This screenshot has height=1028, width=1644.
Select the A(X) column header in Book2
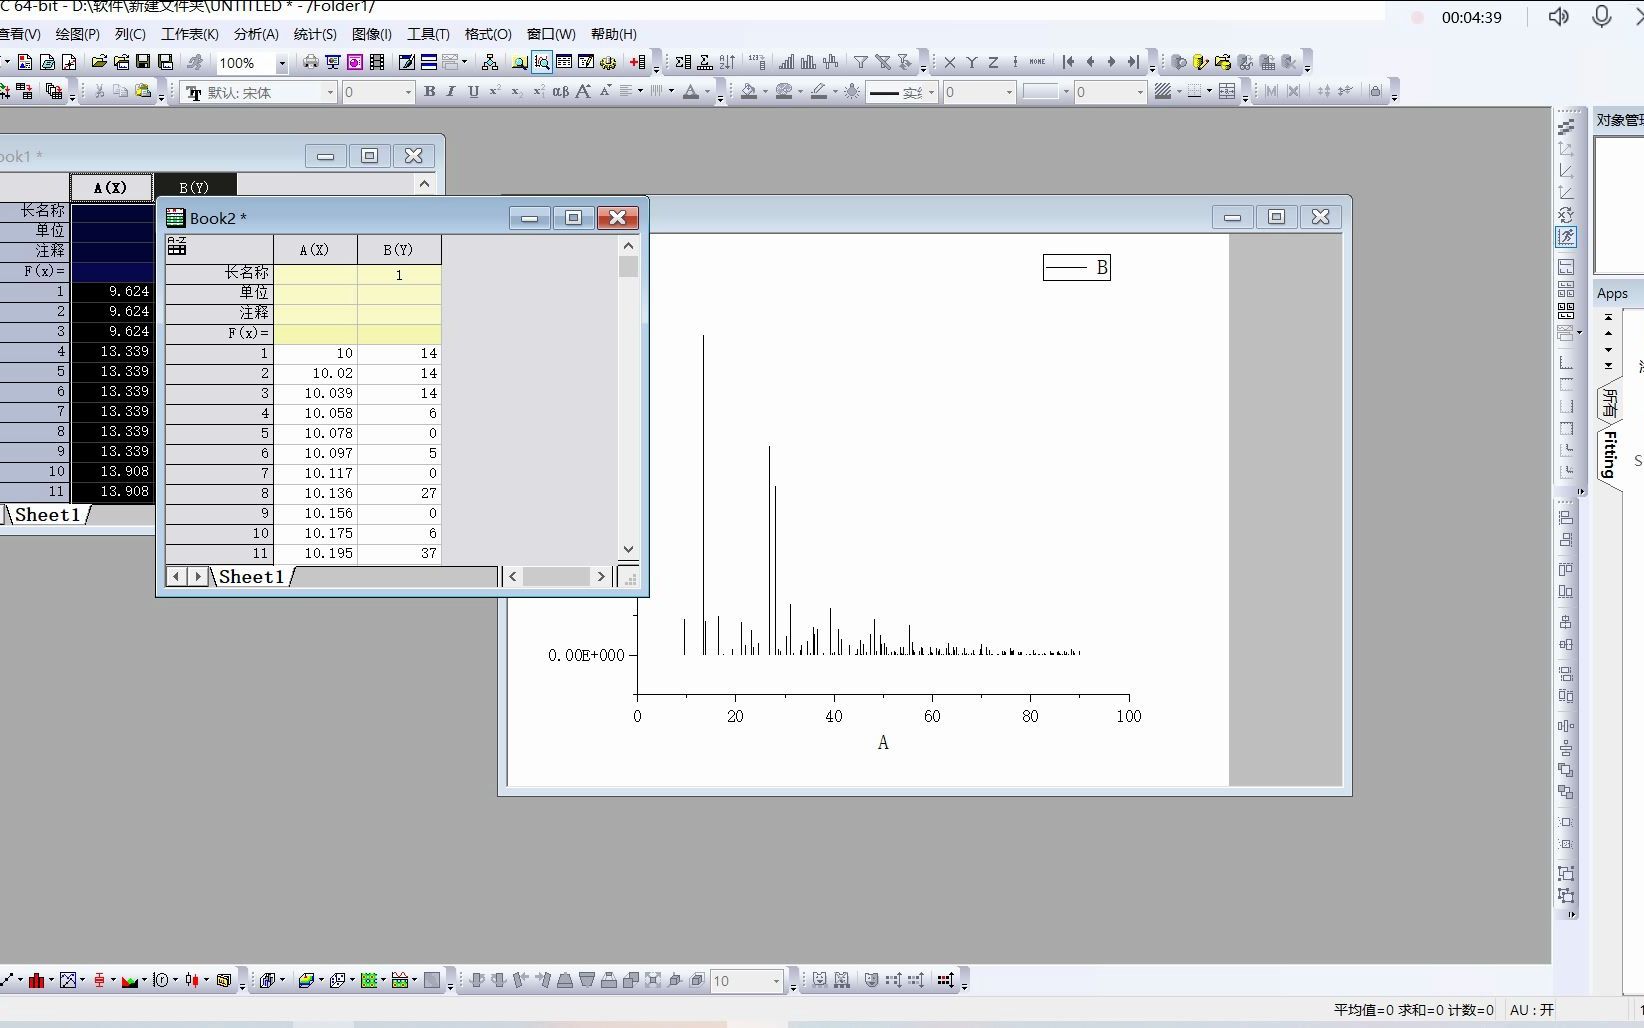315,250
